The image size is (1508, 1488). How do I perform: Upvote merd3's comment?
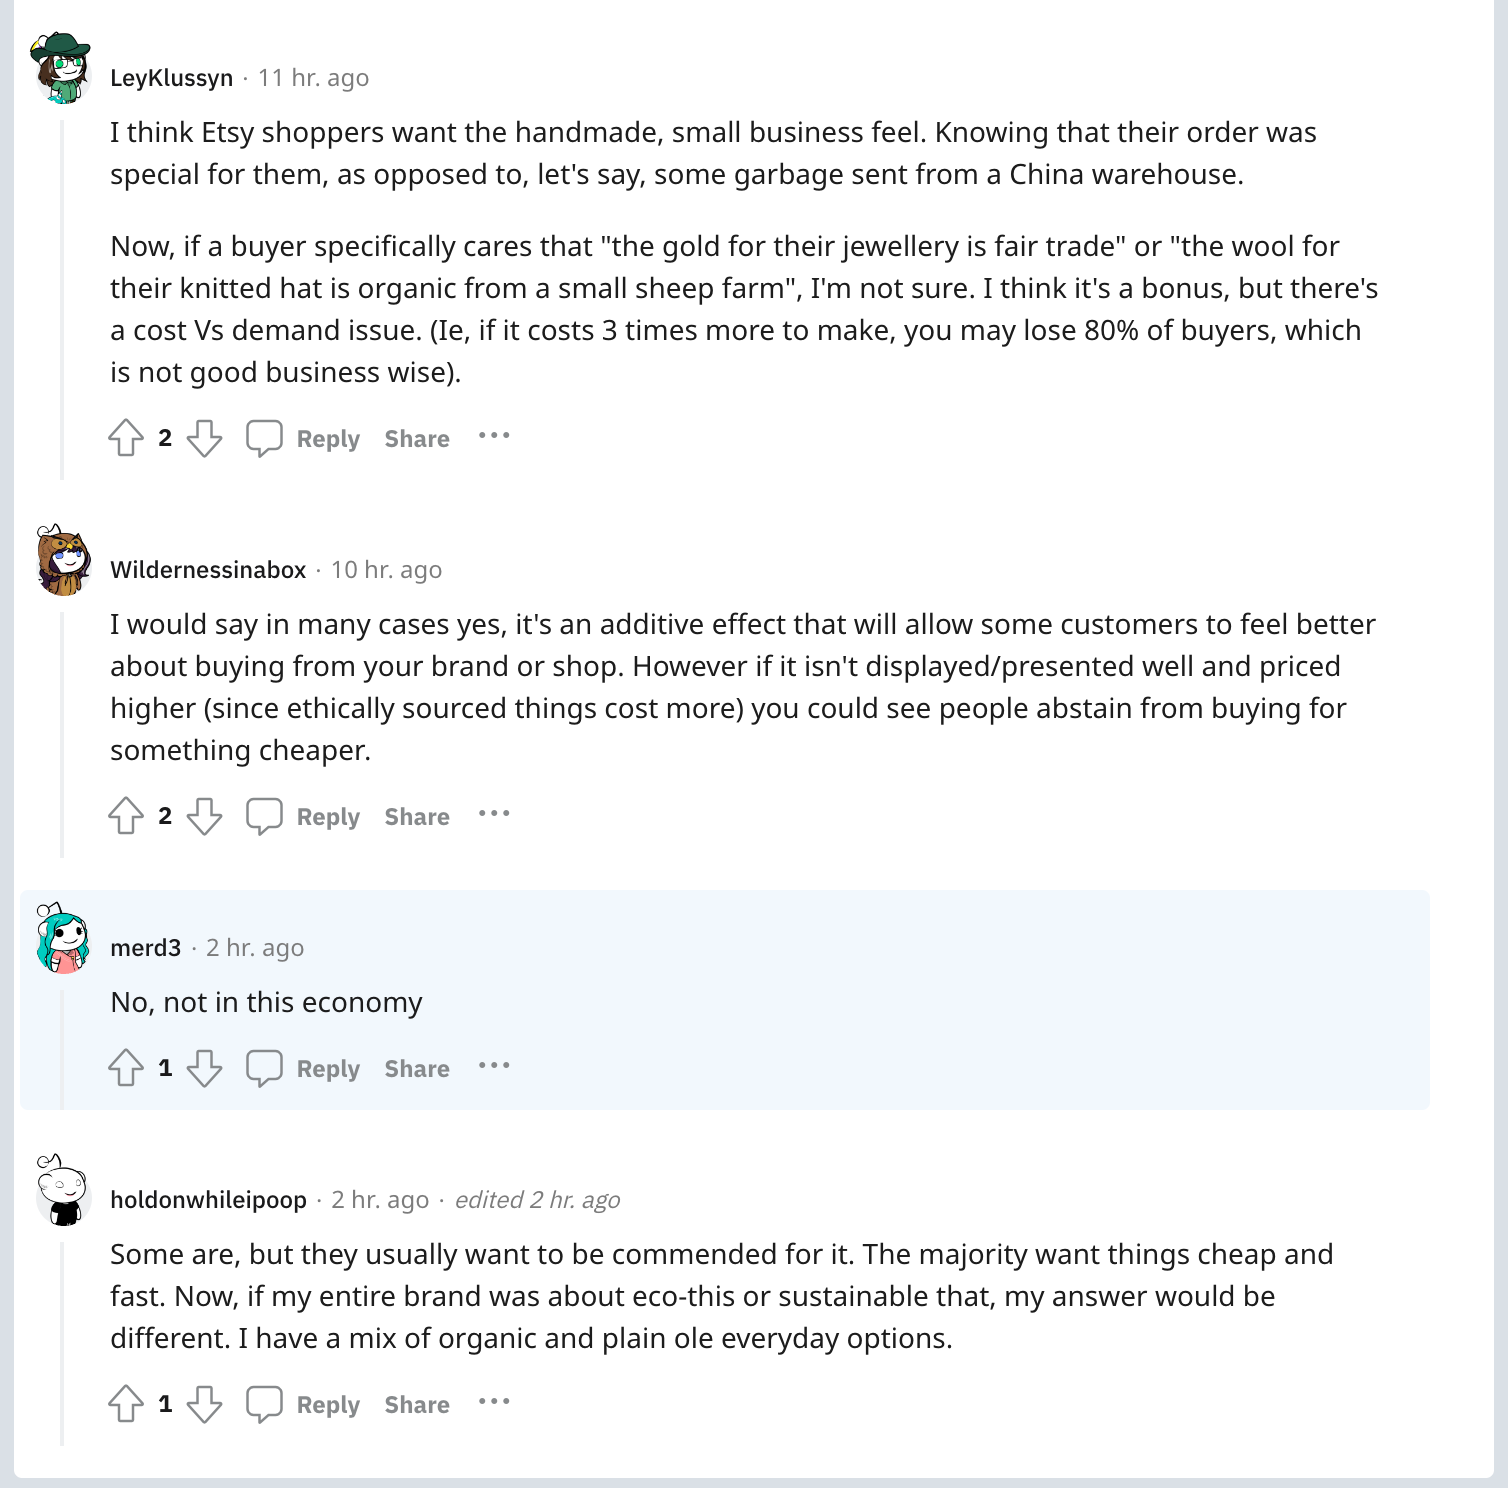(x=126, y=1068)
